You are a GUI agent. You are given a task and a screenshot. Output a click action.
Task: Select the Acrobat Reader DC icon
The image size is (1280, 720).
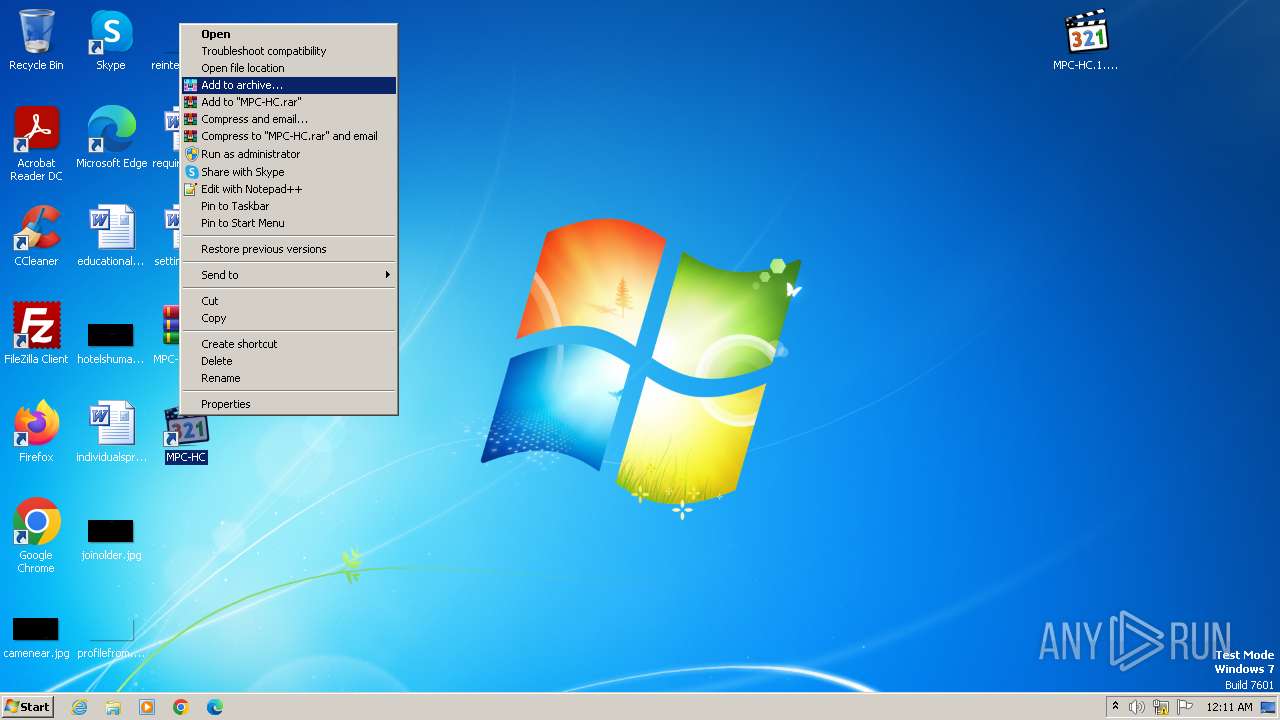coord(36,144)
